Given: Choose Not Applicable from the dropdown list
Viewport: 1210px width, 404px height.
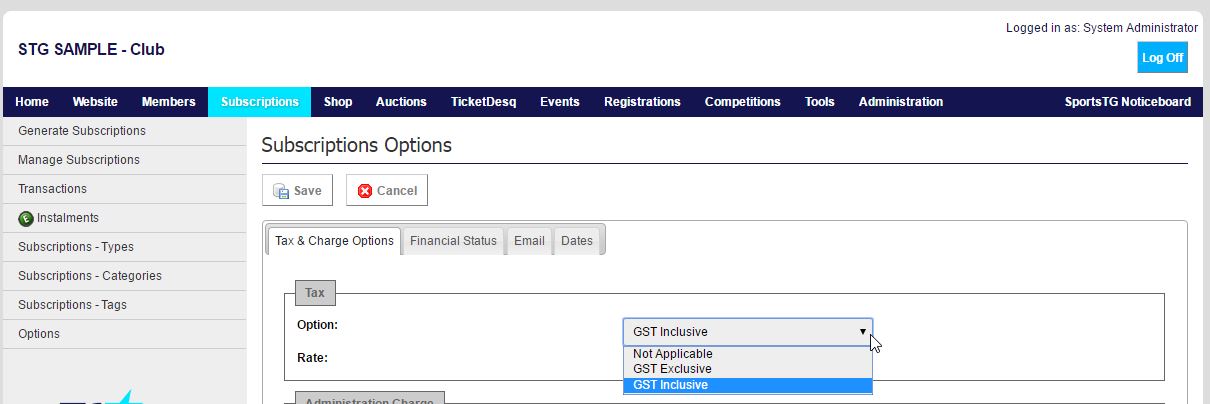Looking at the screenshot, I should pos(747,354).
